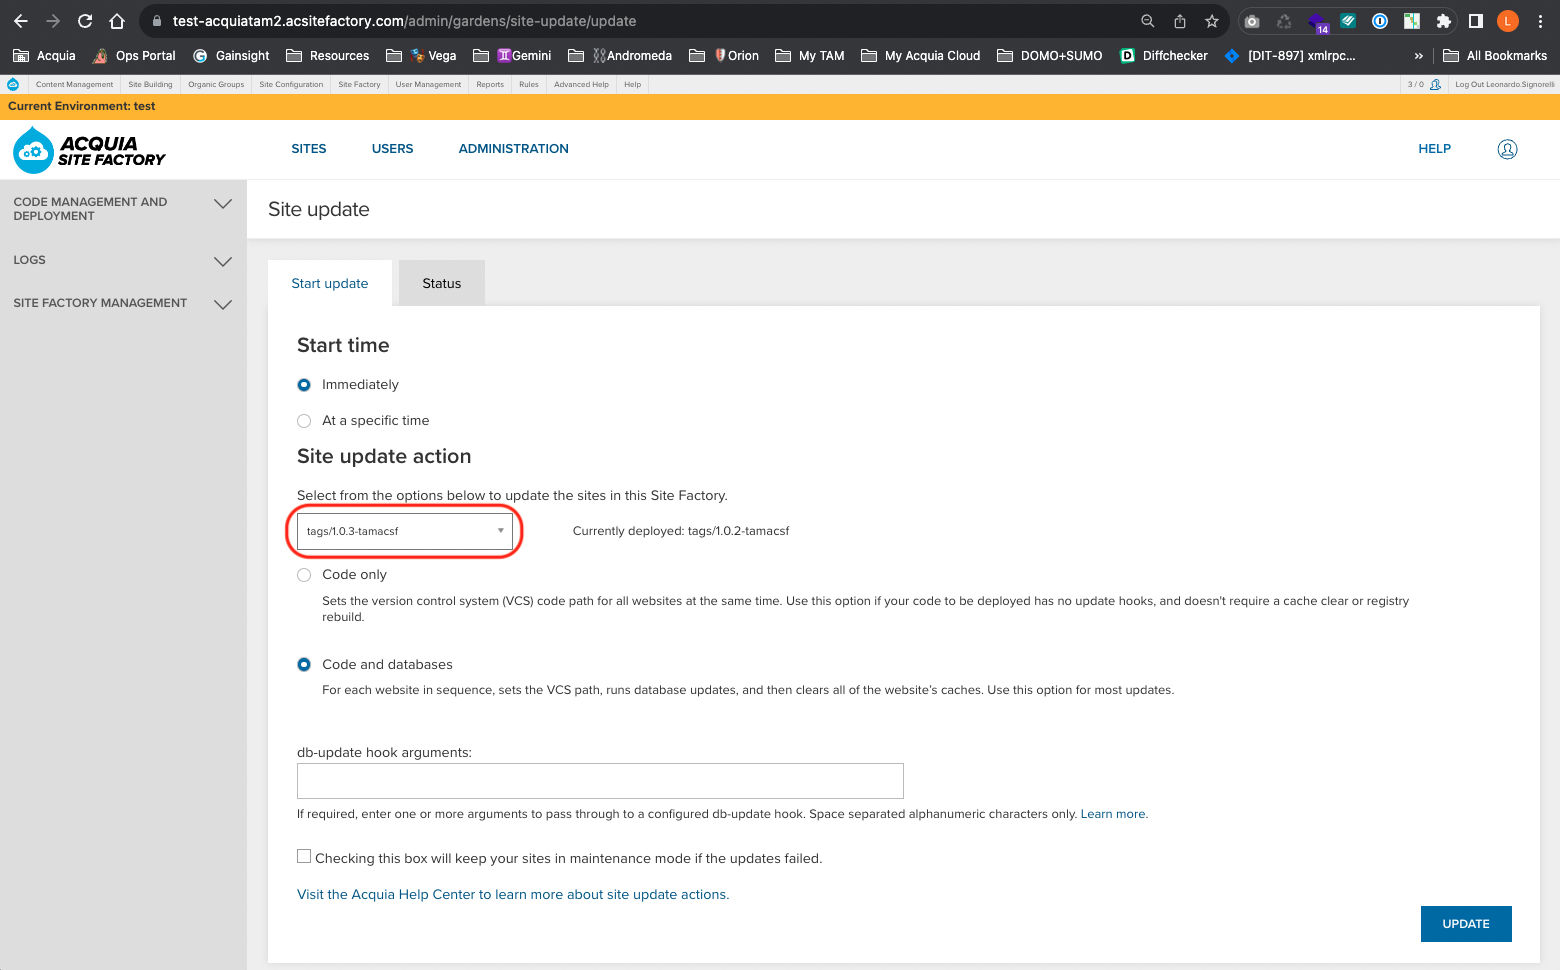Screen dimensions: 1560x970
Task: Open the green chart extension icon
Action: (1412, 21)
